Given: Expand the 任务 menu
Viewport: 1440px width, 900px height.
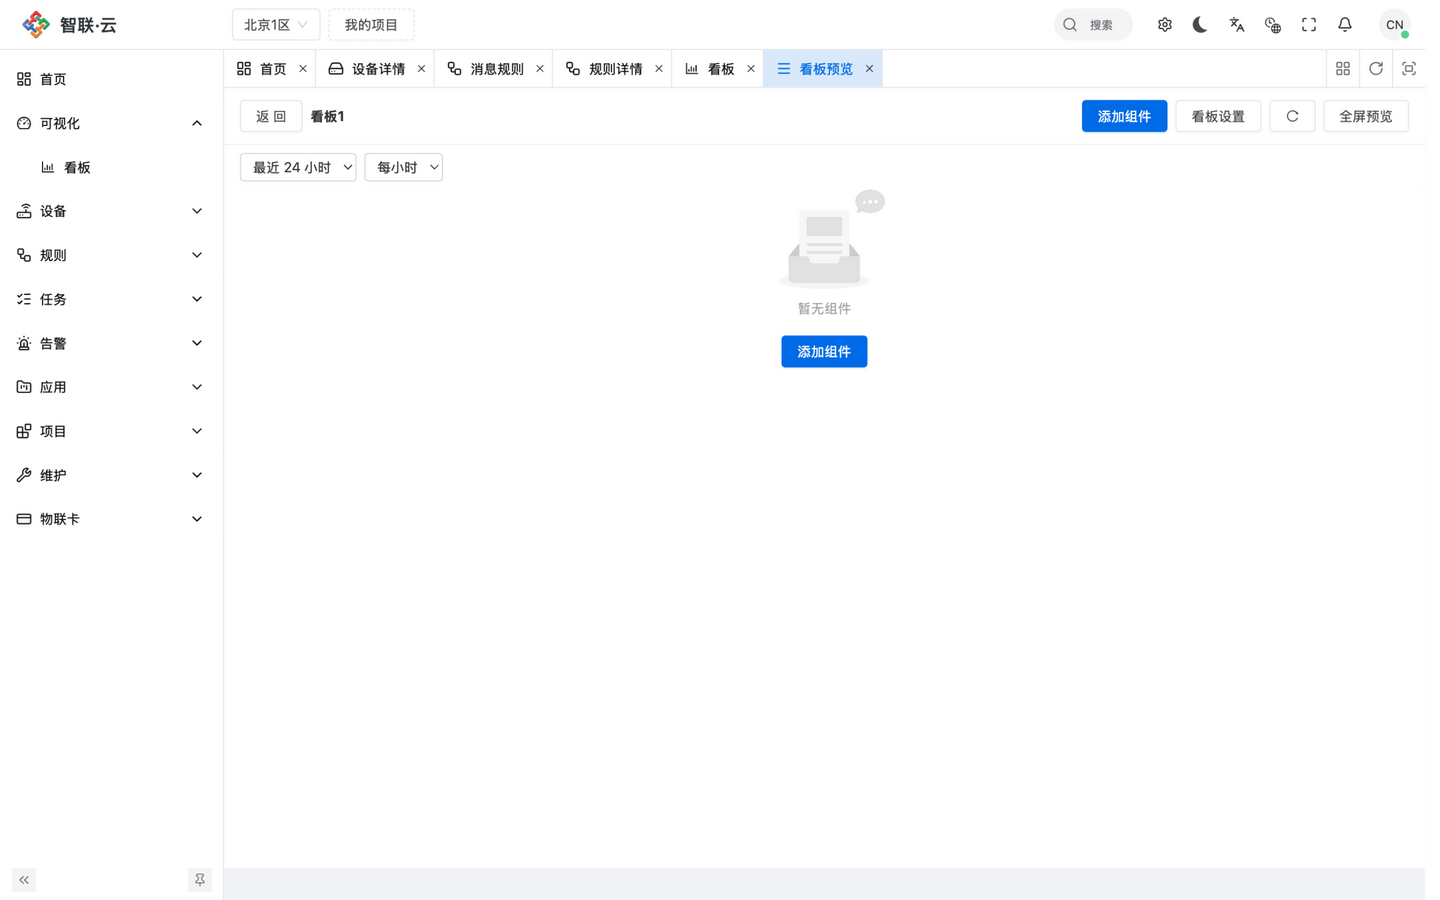Looking at the screenshot, I should click(111, 299).
